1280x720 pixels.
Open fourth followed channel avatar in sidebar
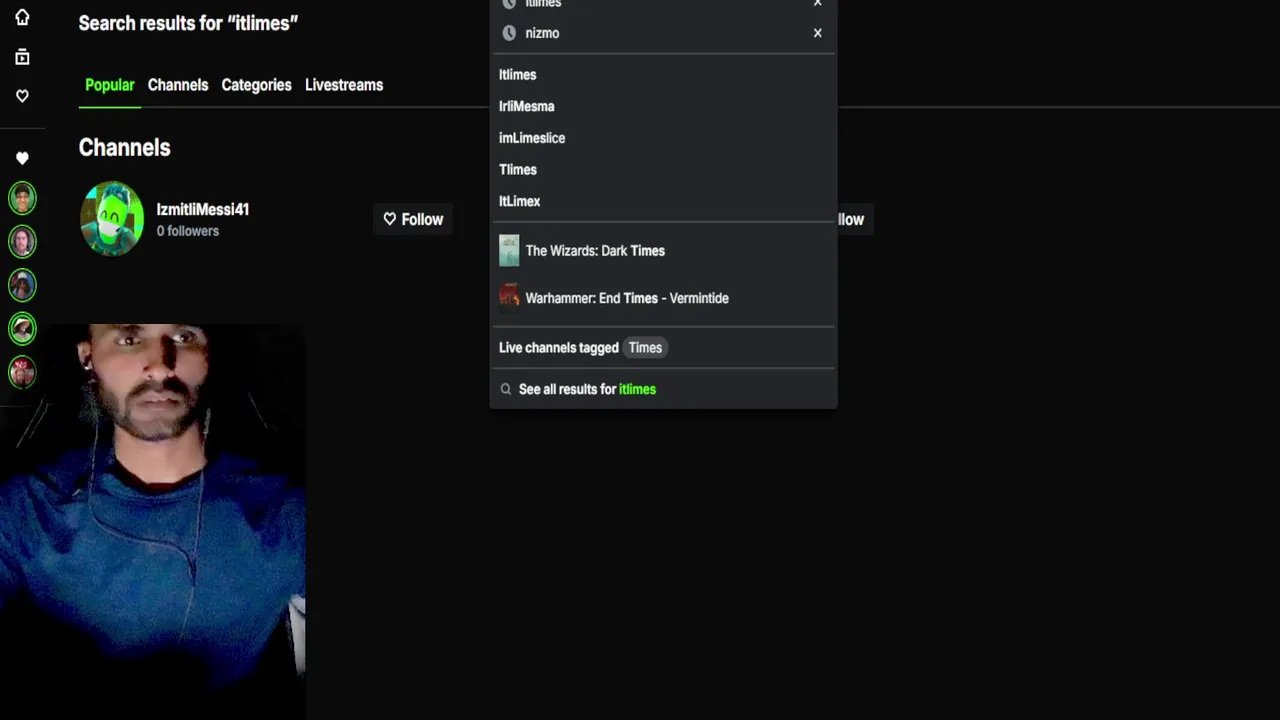[22, 328]
